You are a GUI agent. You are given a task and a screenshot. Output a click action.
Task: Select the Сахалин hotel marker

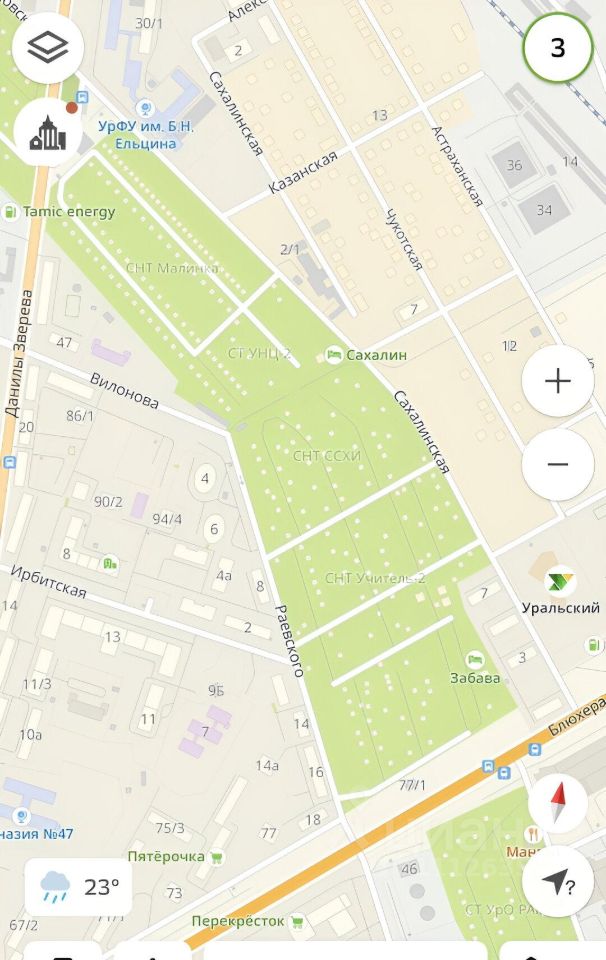click(334, 354)
